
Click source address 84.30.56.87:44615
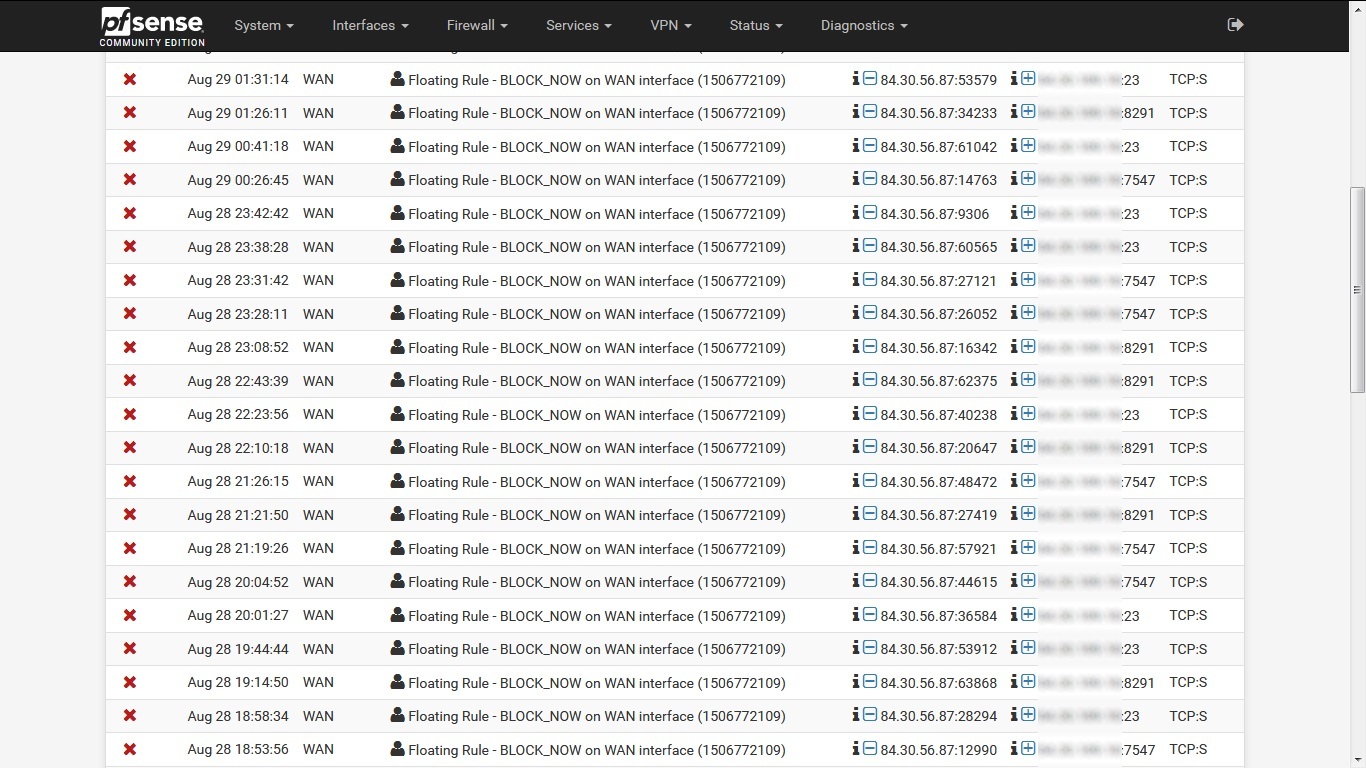939,582
